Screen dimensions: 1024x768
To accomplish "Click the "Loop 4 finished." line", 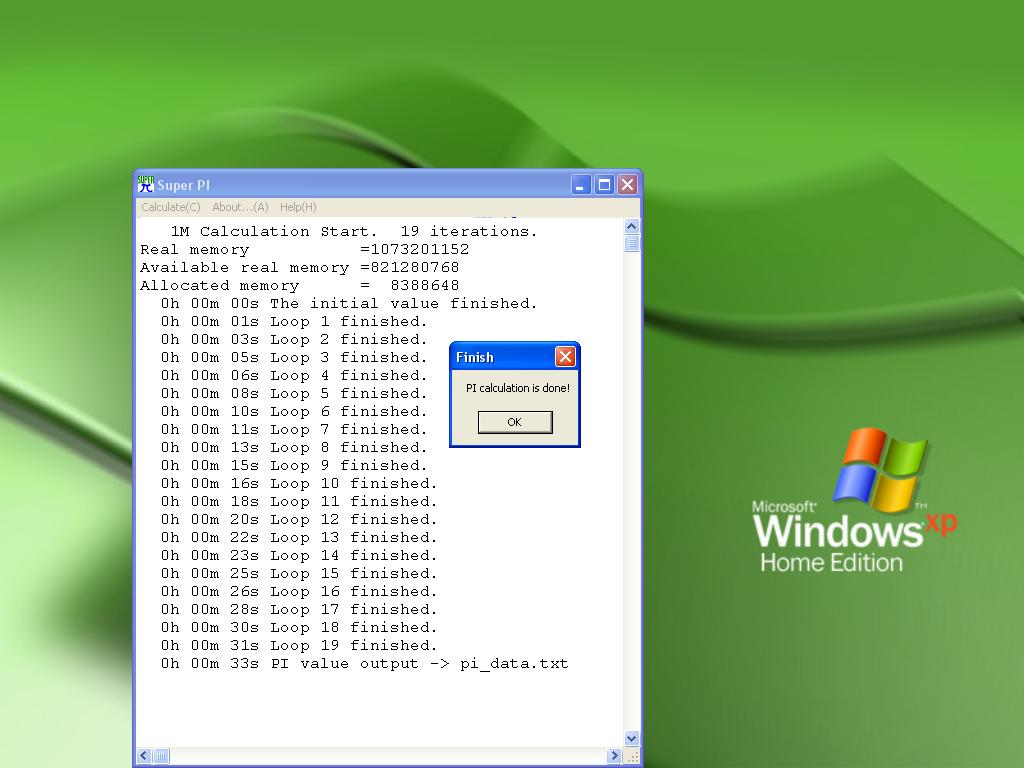I will click(294, 376).
